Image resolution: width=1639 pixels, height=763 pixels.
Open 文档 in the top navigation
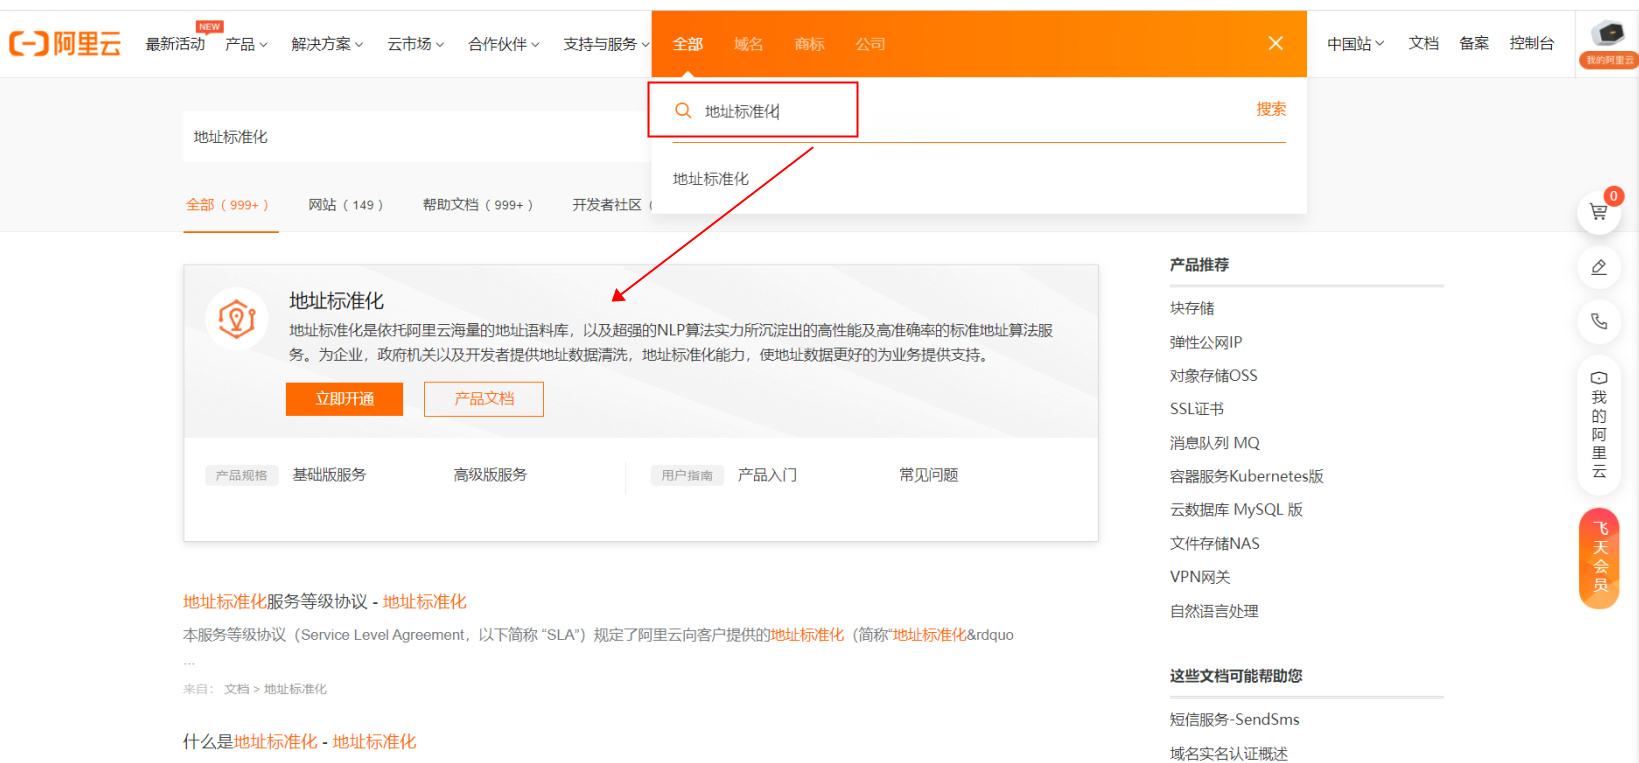click(x=1424, y=43)
